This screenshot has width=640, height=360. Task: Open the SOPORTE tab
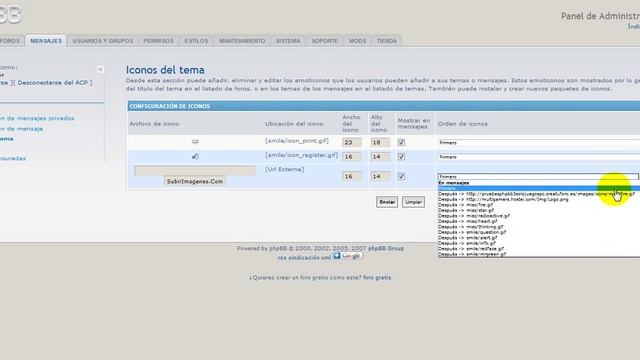coord(324,41)
